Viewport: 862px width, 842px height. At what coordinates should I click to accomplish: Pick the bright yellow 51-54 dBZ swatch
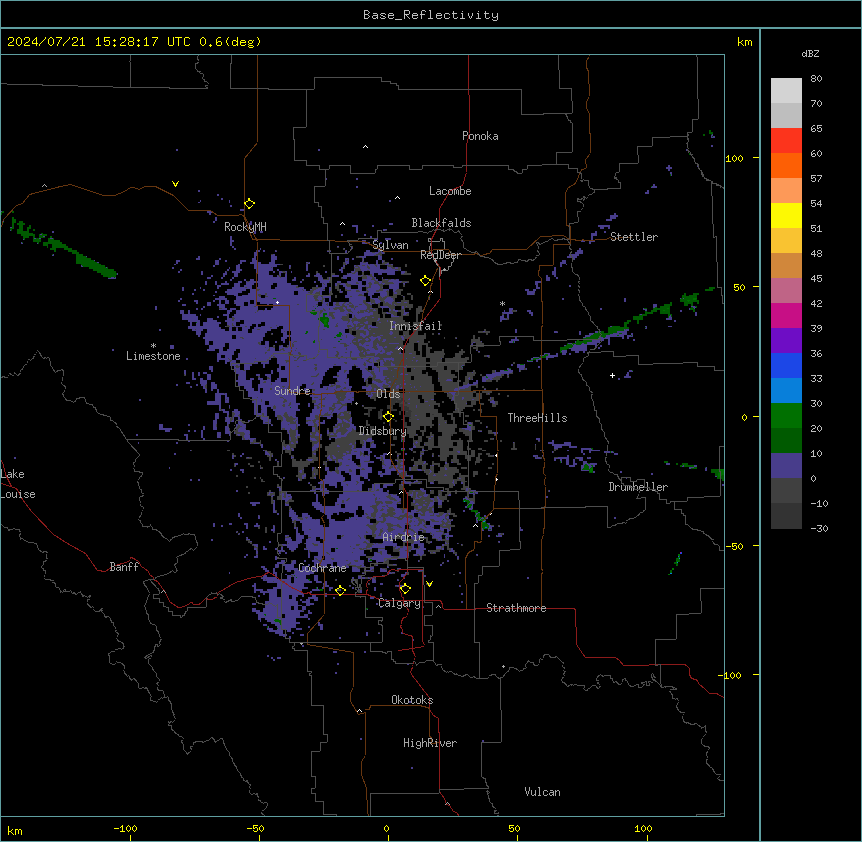pyautogui.click(x=786, y=215)
